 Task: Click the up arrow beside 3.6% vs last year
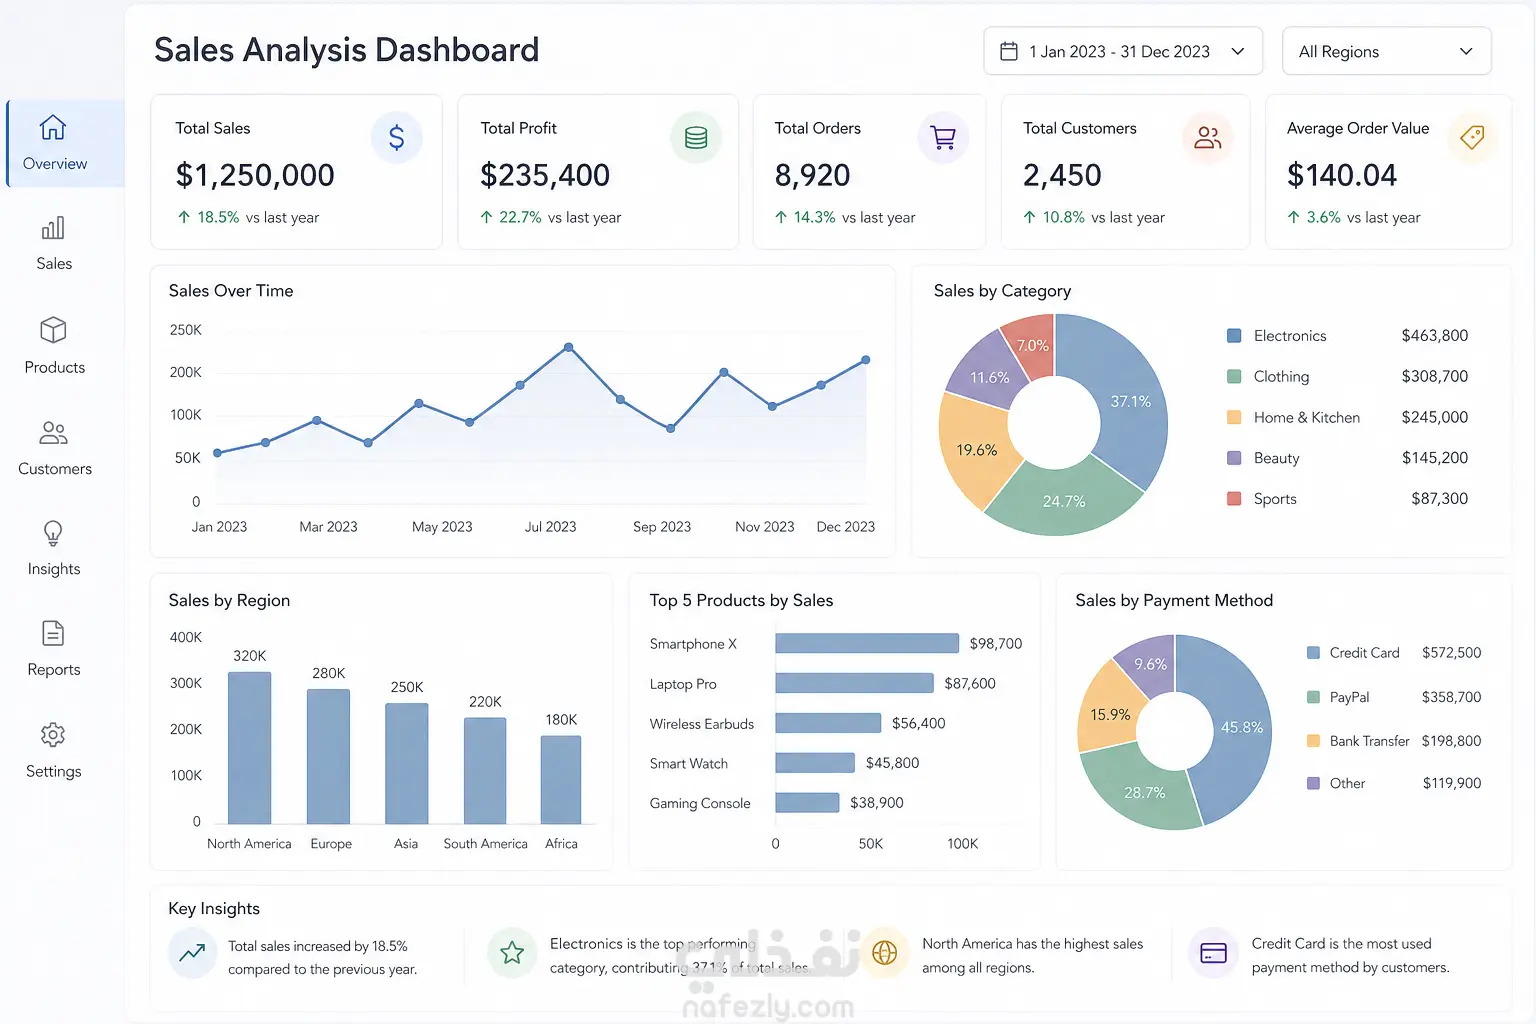point(1294,217)
